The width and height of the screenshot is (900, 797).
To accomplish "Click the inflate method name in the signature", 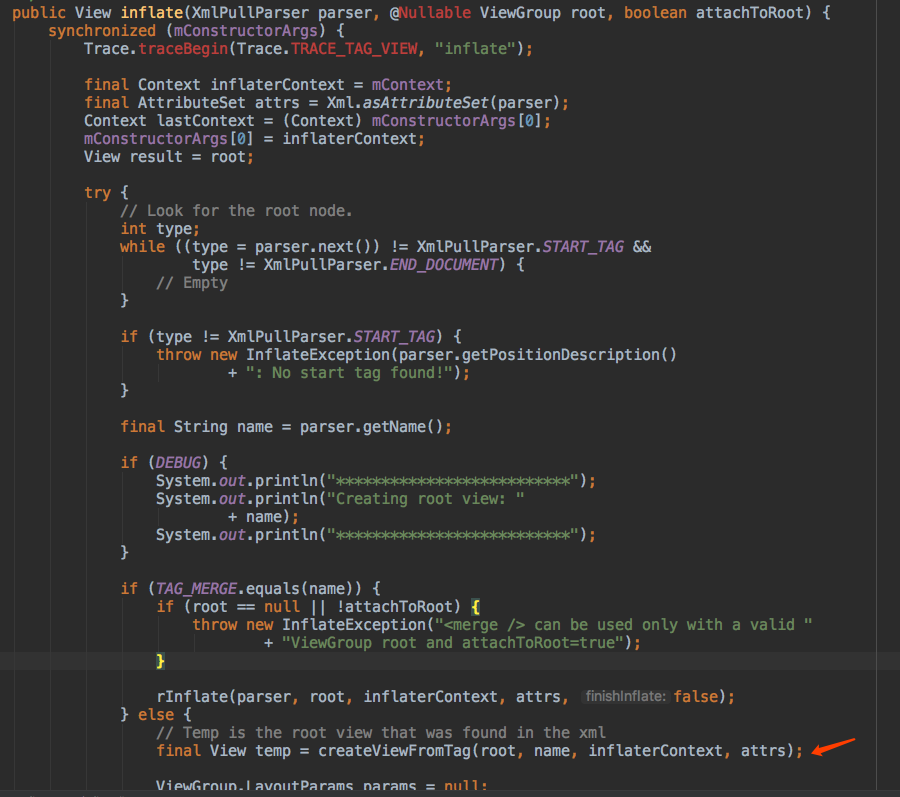I will tap(152, 13).
